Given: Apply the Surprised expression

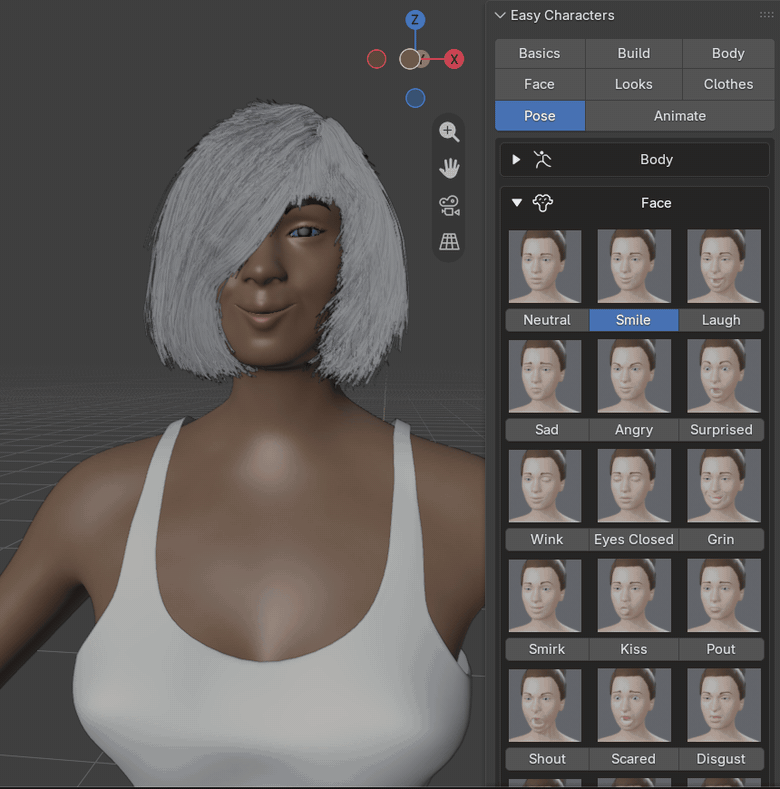Looking at the screenshot, I should [x=721, y=430].
